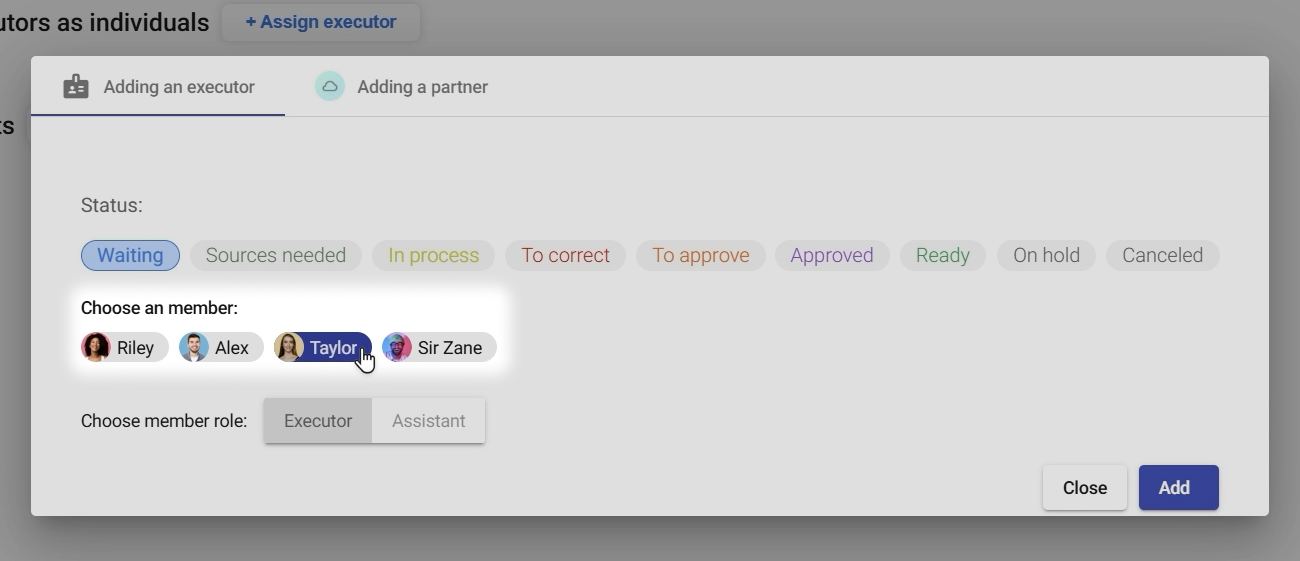Image resolution: width=1300 pixels, height=561 pixels.
Task: Set status to Waiting
Action: pyautogui.click(x=130, y=255)
